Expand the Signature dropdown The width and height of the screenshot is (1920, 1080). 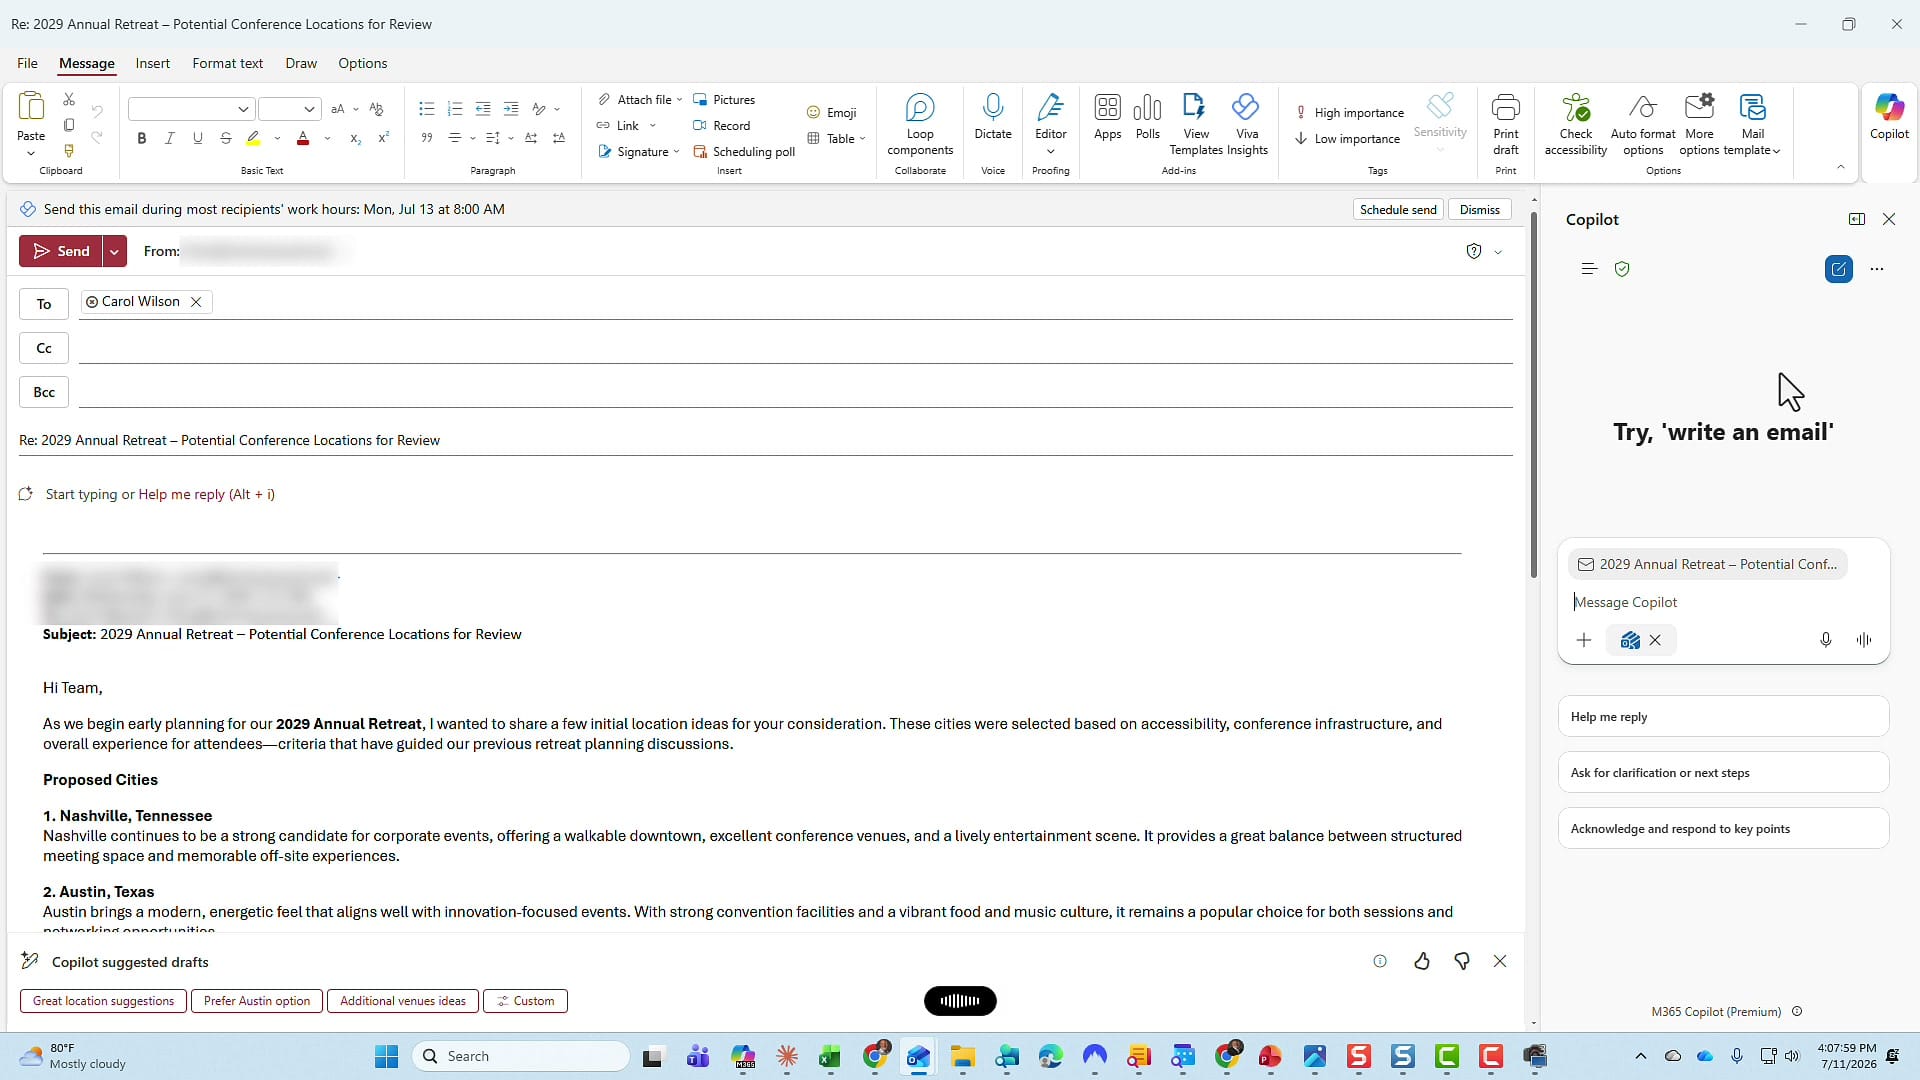[677, 152]
